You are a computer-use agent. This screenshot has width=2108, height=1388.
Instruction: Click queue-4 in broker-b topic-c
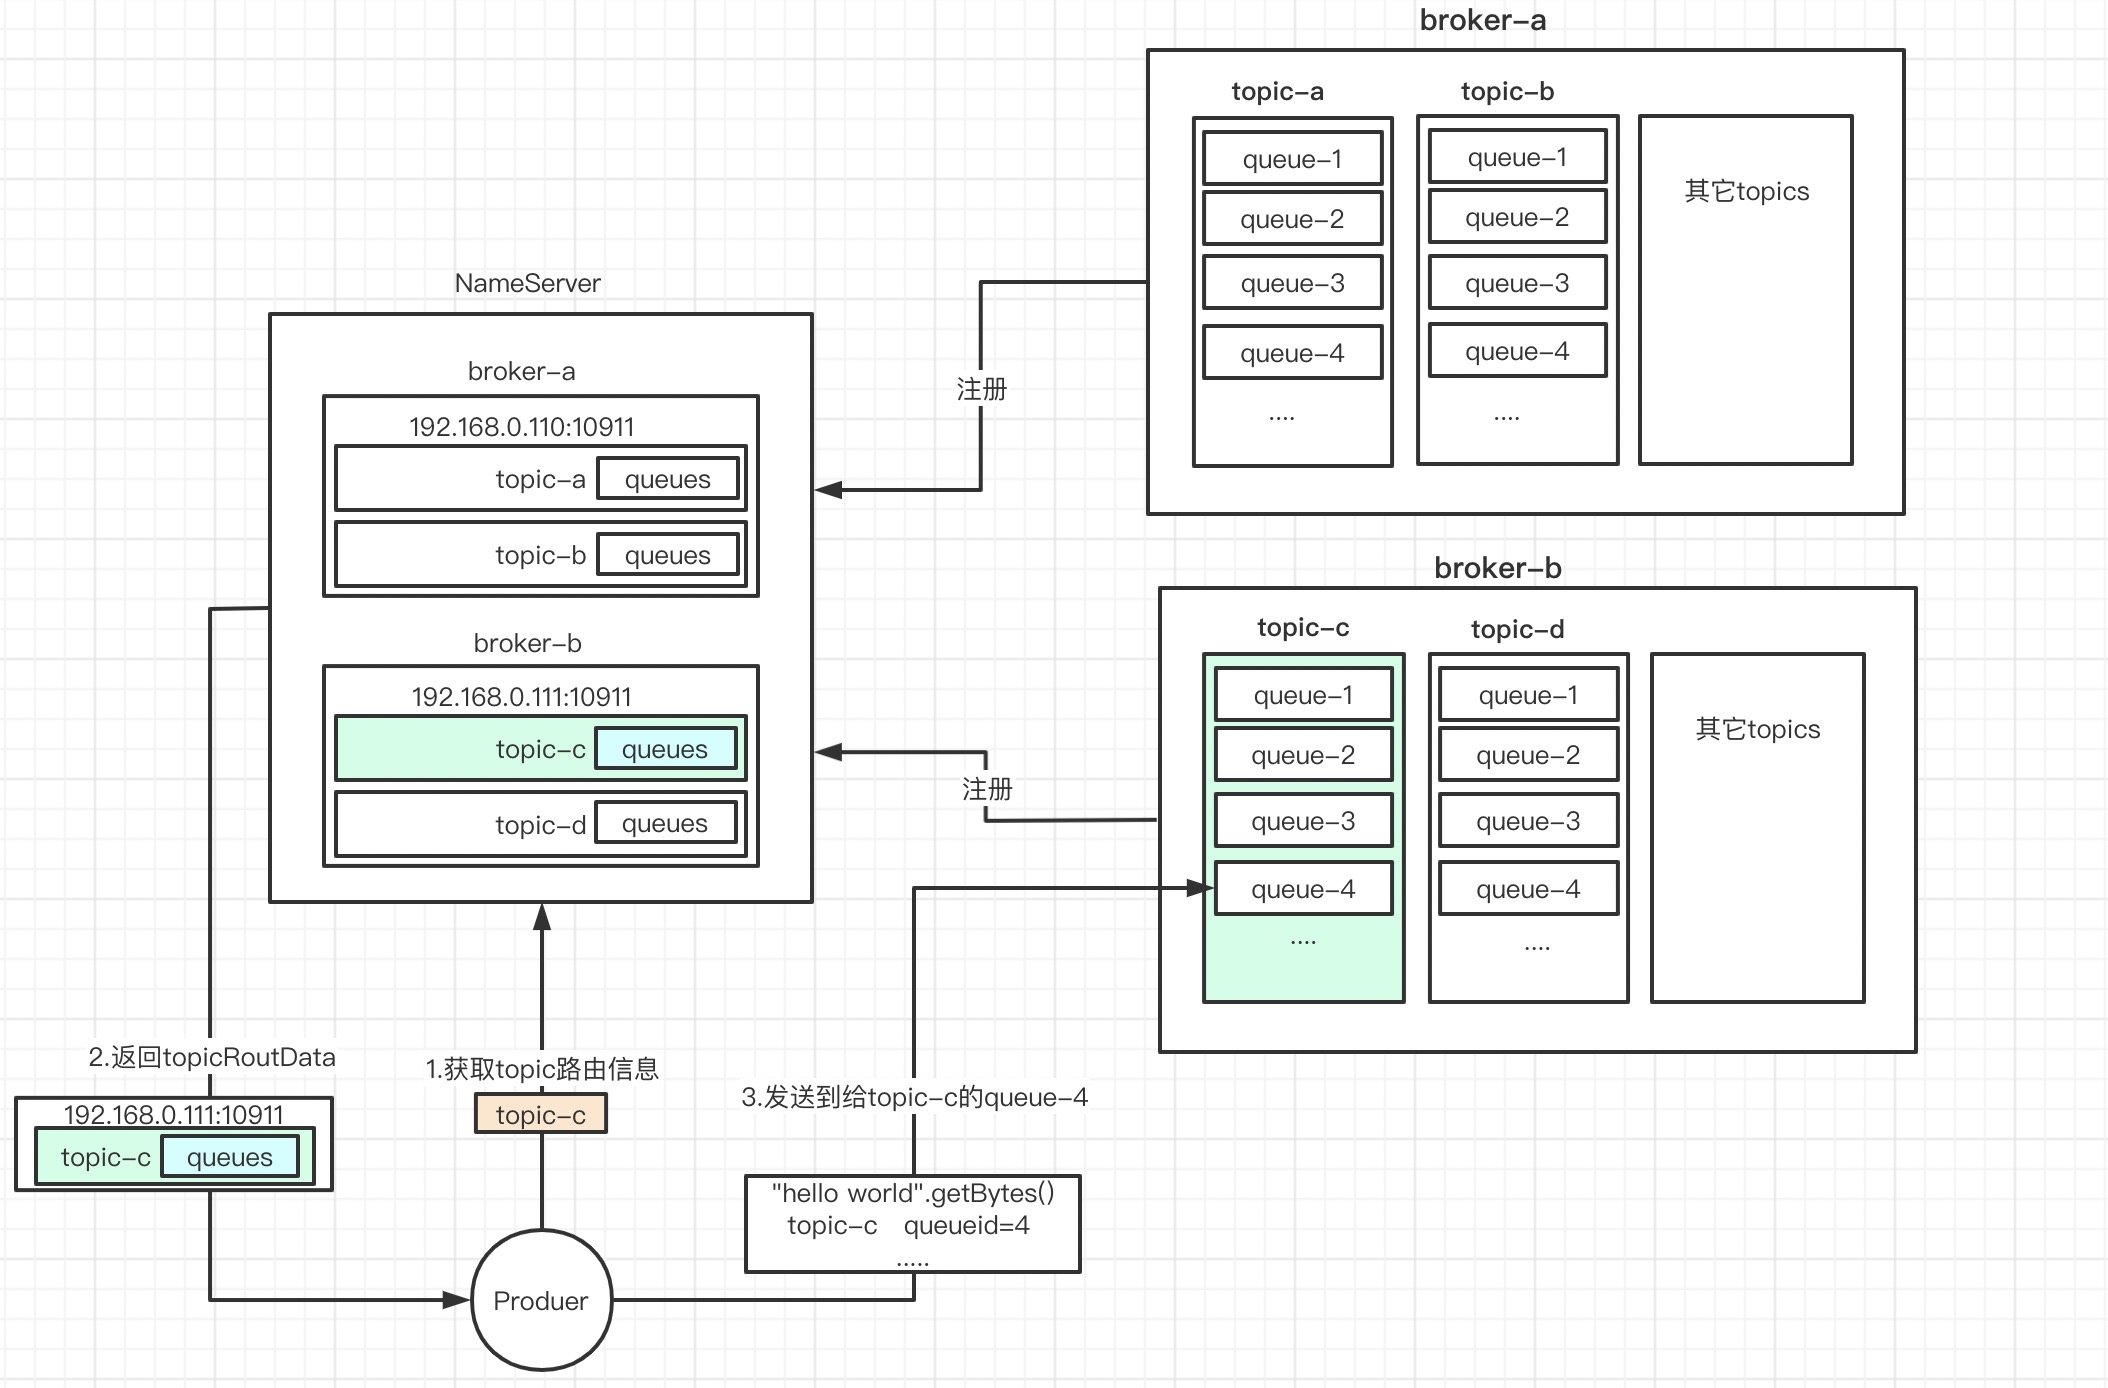[1304, 889]
